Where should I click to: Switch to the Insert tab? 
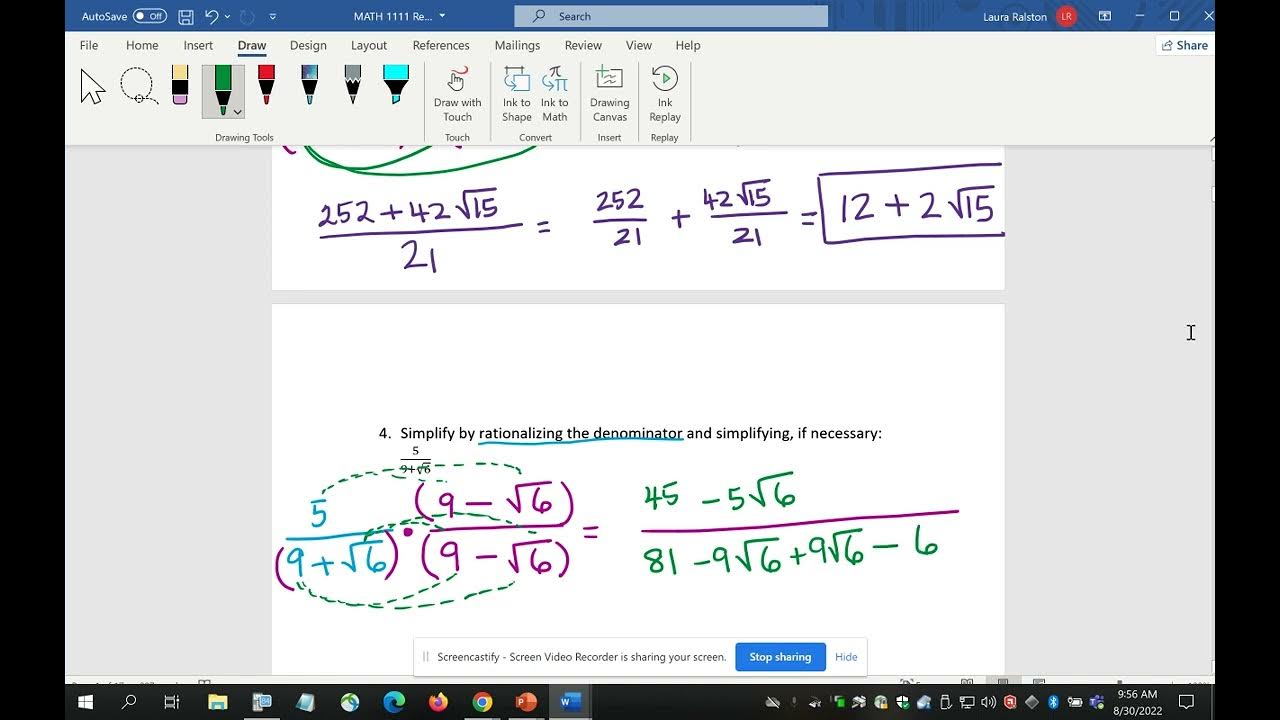pos(198,45)
